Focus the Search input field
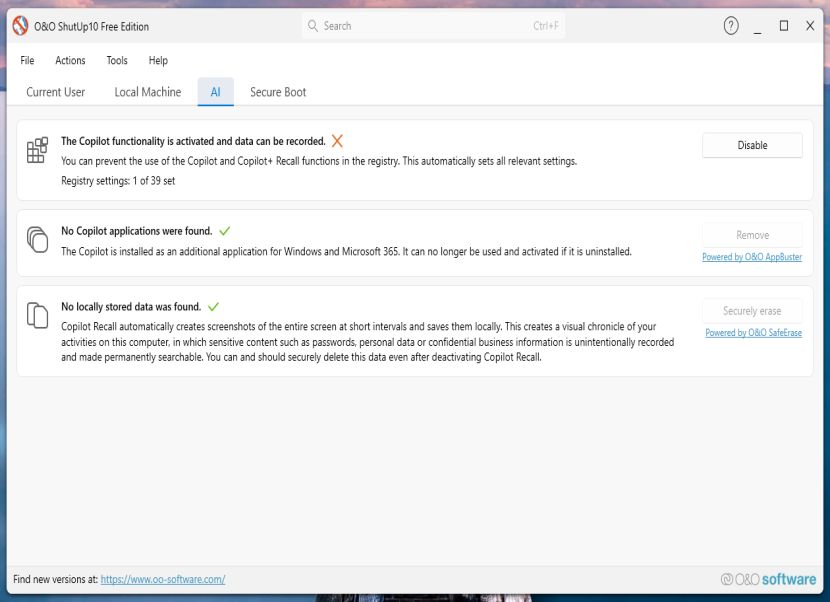This screenshot has width=830, height=602. pos(434,25)
